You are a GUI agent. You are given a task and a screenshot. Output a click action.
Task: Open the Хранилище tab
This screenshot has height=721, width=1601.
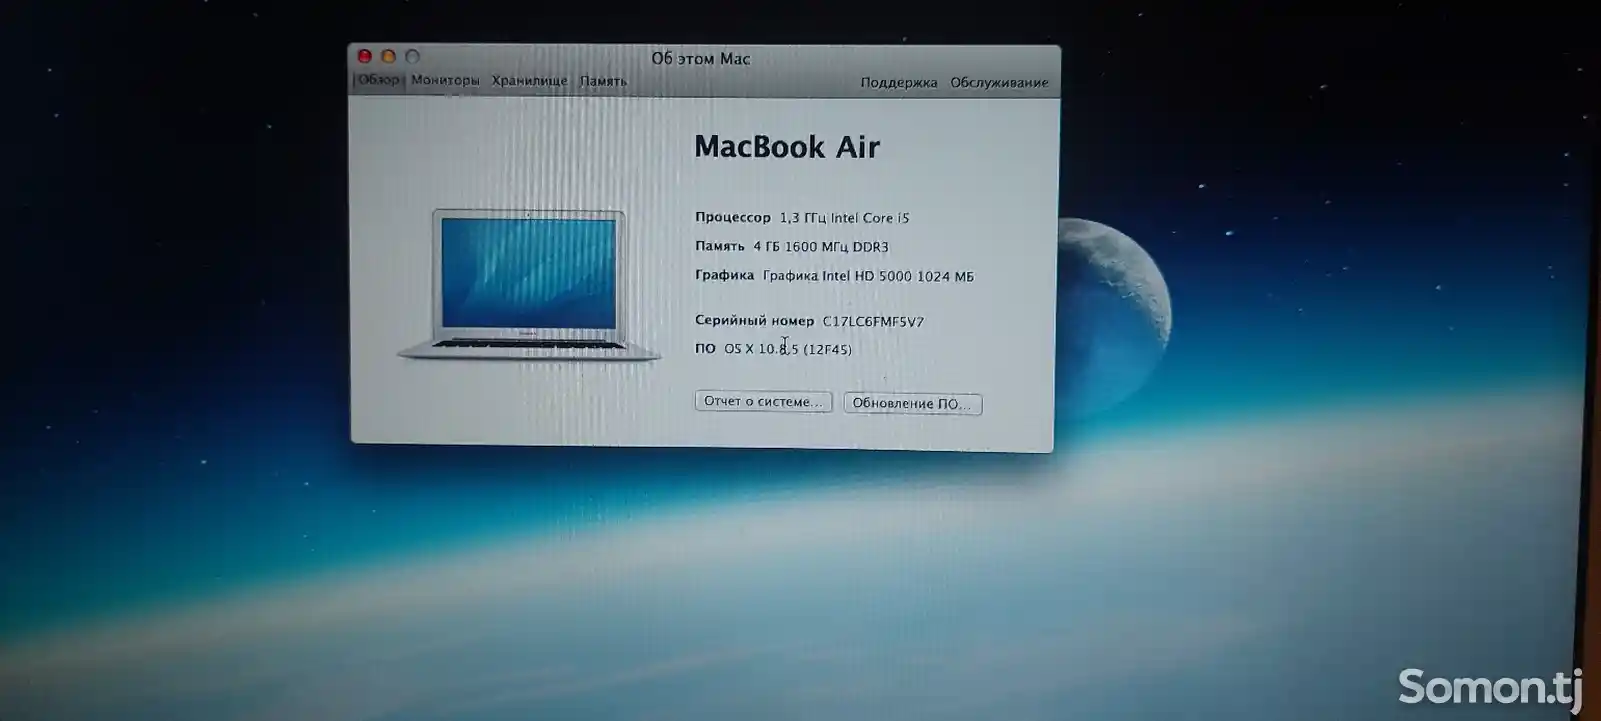(x=529, y=81)
